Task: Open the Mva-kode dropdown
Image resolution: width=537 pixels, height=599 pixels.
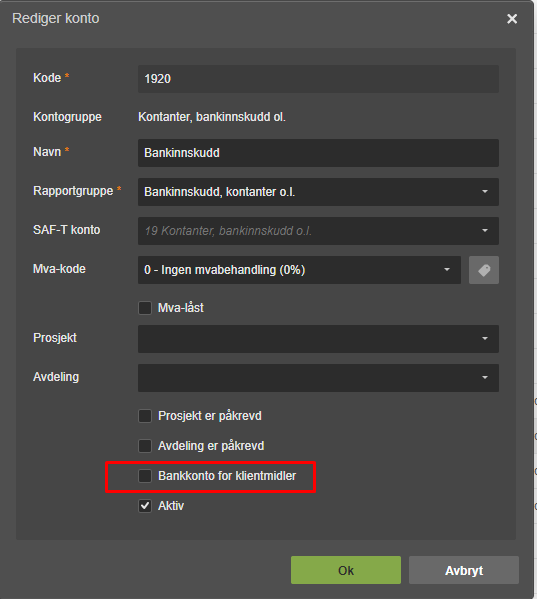Action: point(299,270)
